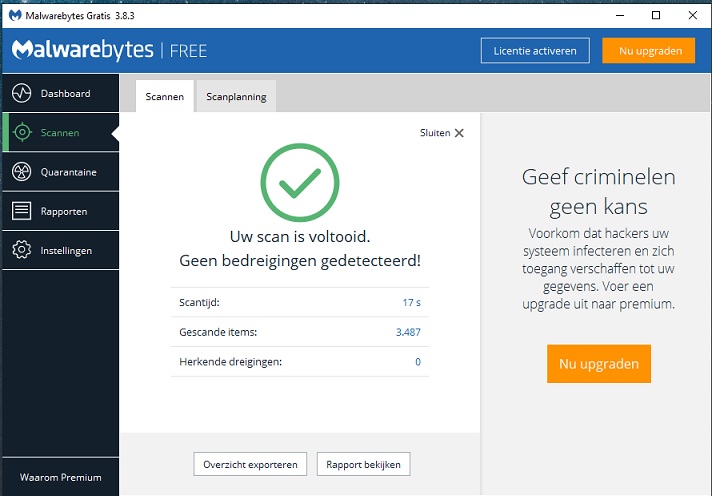Open the Waarom Premium link
The image size is (712, 496).
pyautogui.click(x=60, y=477)
